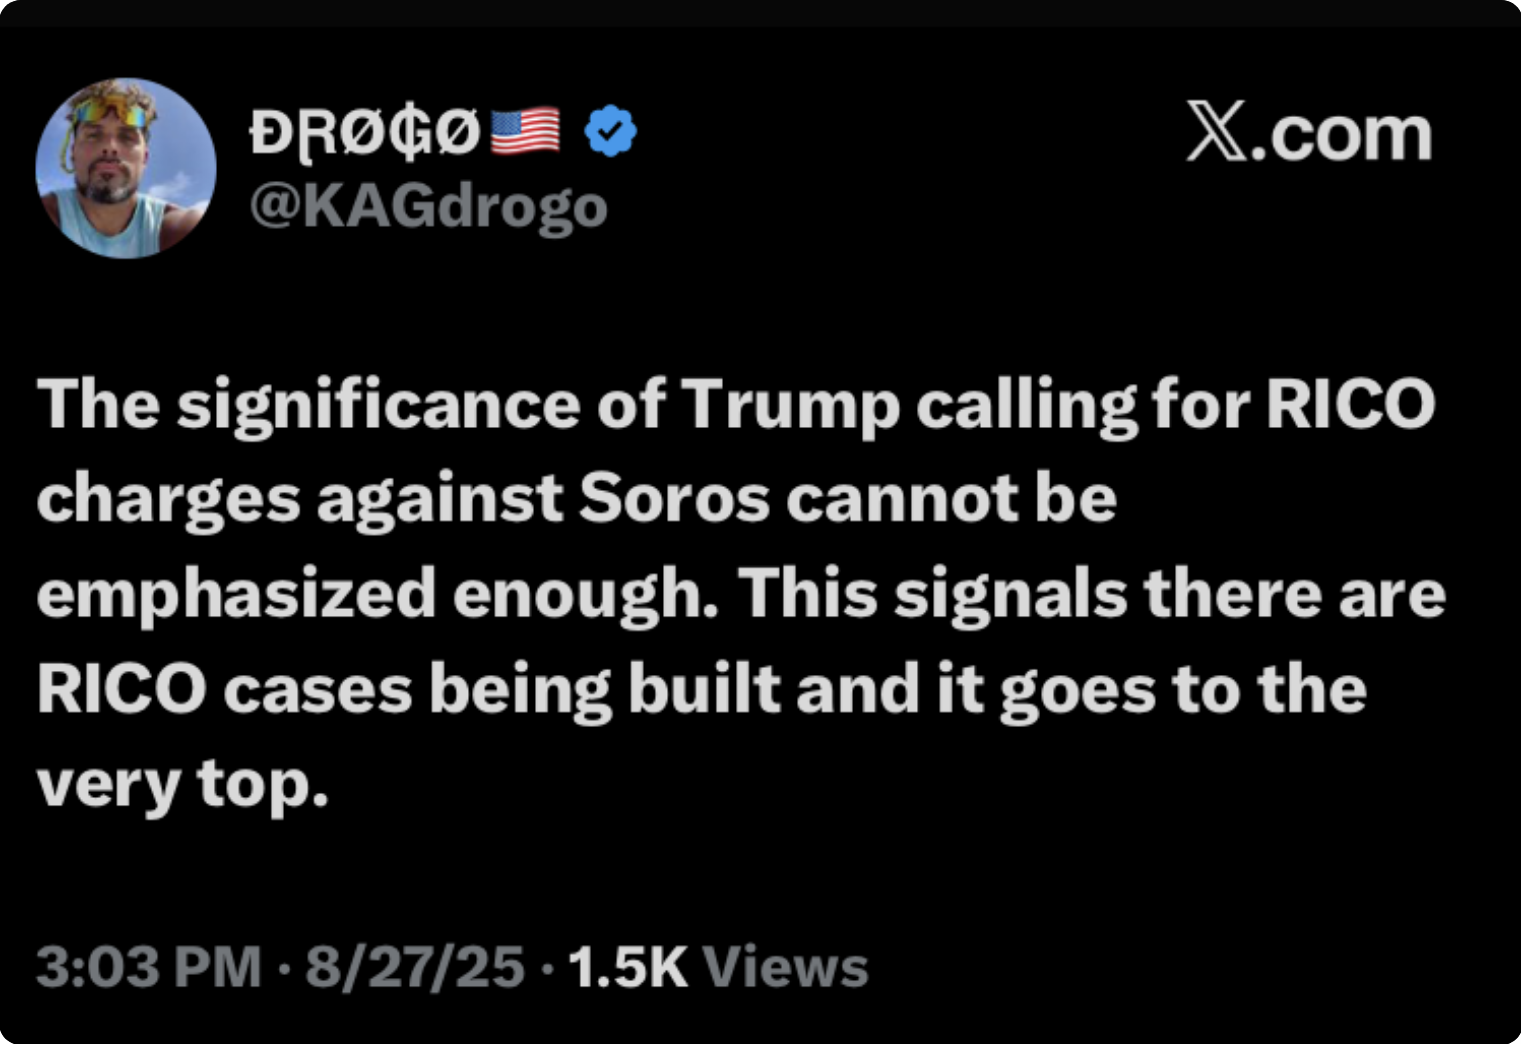
Task: Click the 1.5K view count number
Action: coord(627,967)
